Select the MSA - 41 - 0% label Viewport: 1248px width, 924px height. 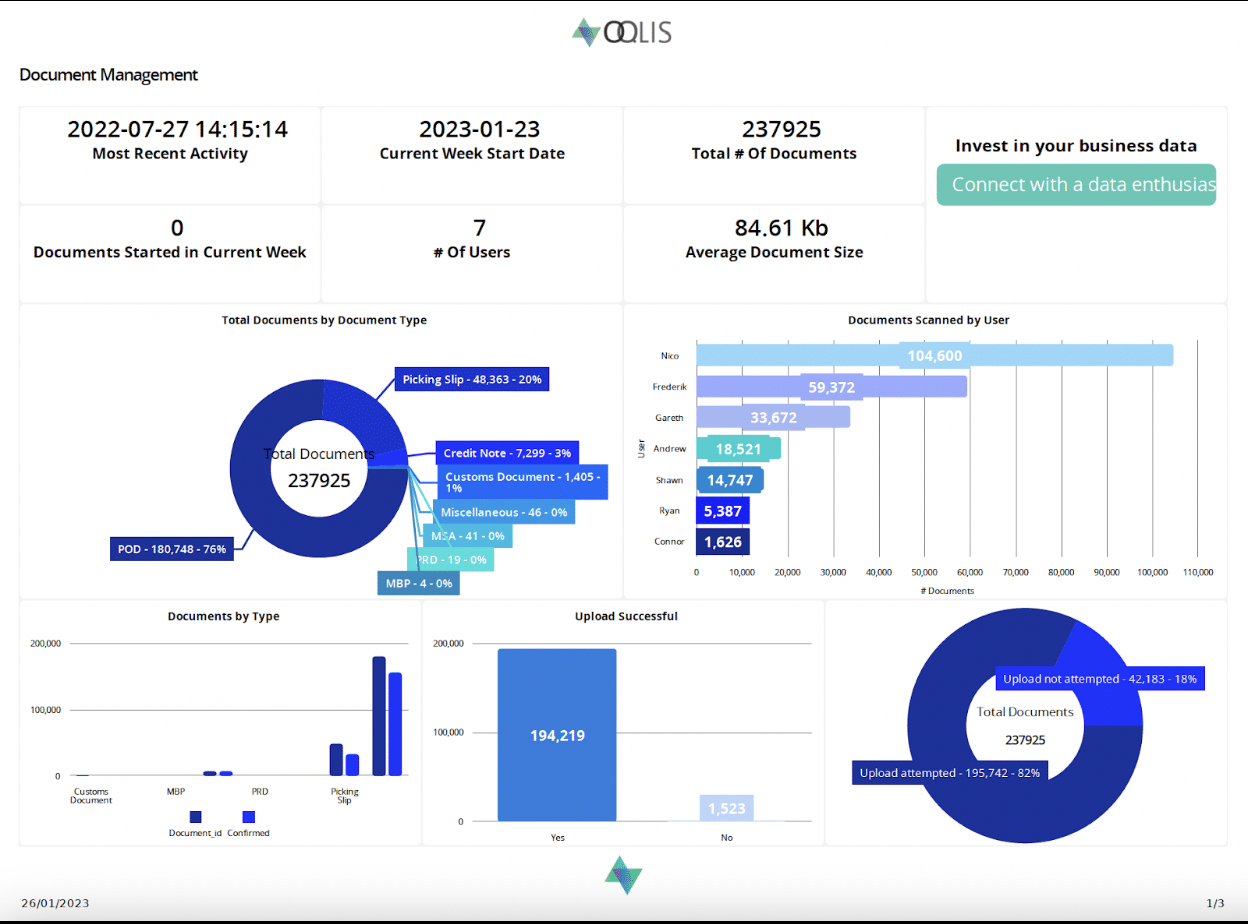(x=466, y=536)
